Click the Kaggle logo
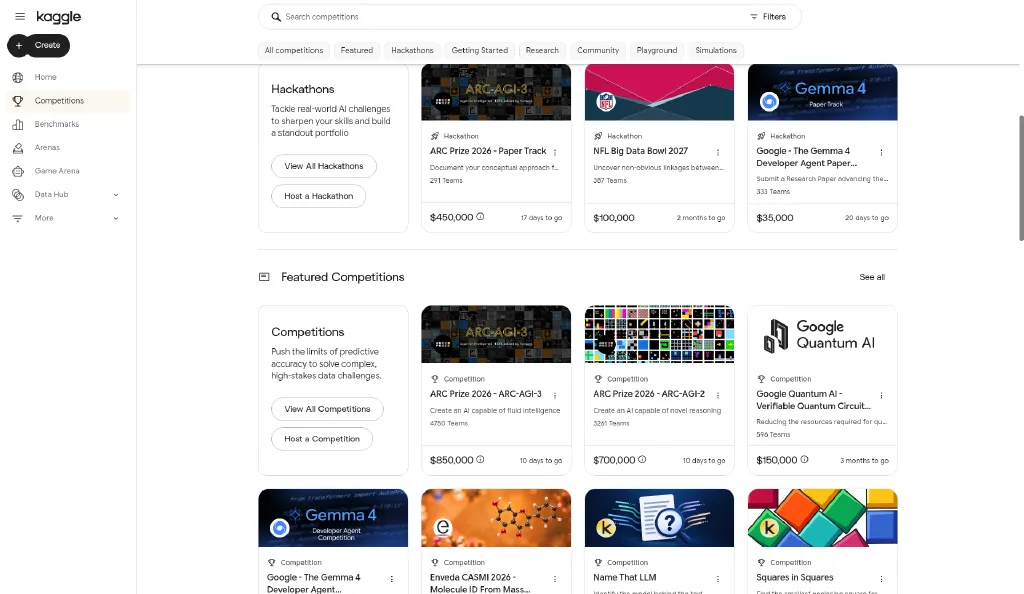 pyautogui.click(x=59, y=17)
